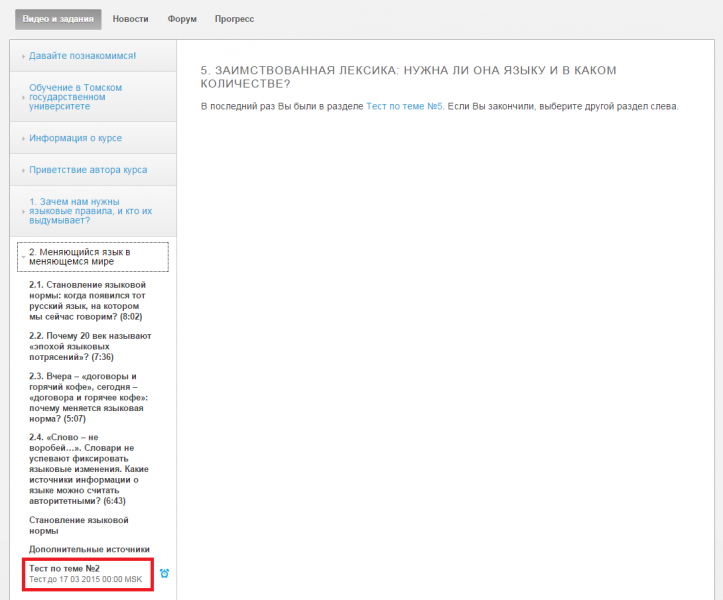Expand the Давайте познакомимся! section
Viewport: 723px width, 600px height.
coord(93,56)
